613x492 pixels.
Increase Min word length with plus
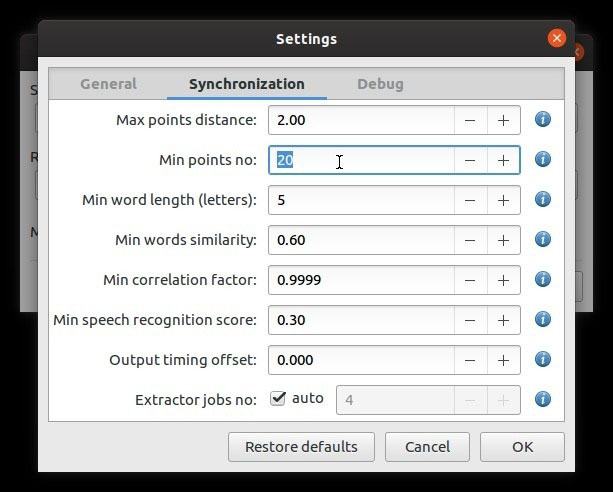point(504,200)
